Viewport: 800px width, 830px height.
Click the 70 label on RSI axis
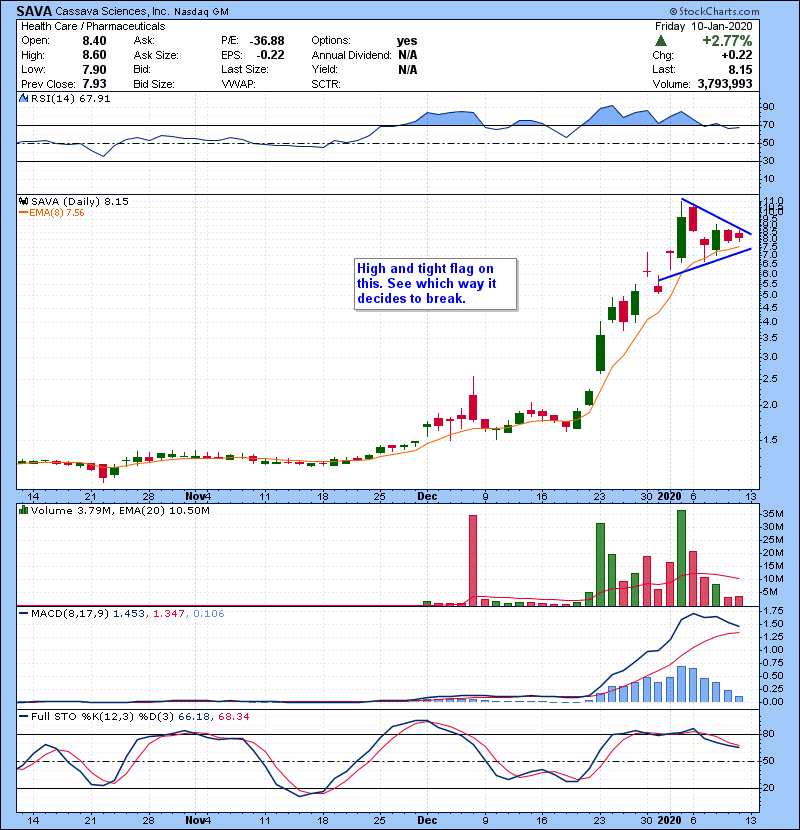768,125
